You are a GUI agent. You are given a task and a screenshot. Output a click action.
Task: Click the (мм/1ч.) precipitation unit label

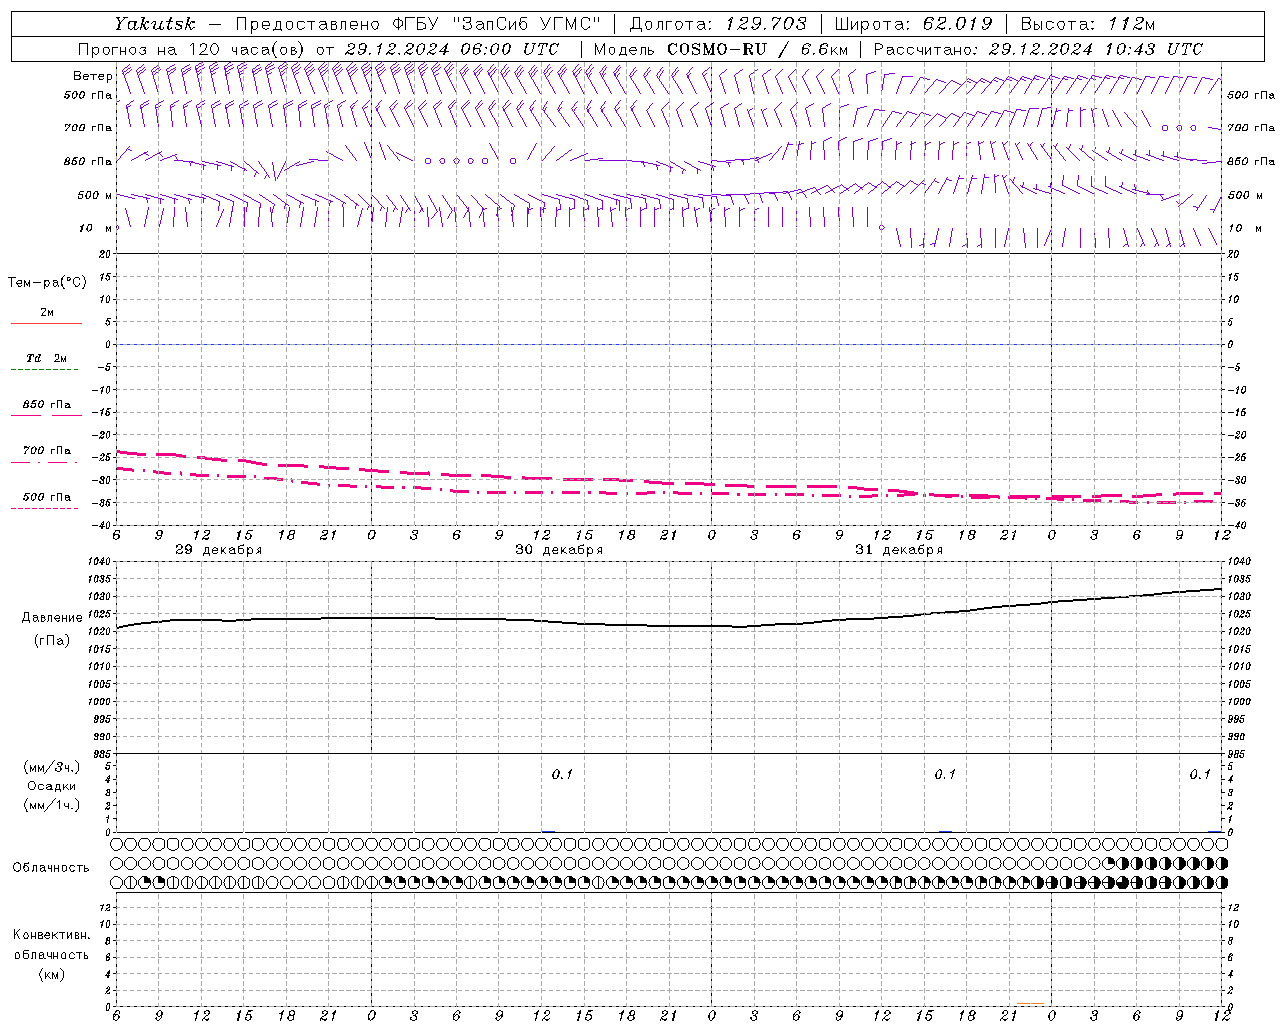click(51, 805)
